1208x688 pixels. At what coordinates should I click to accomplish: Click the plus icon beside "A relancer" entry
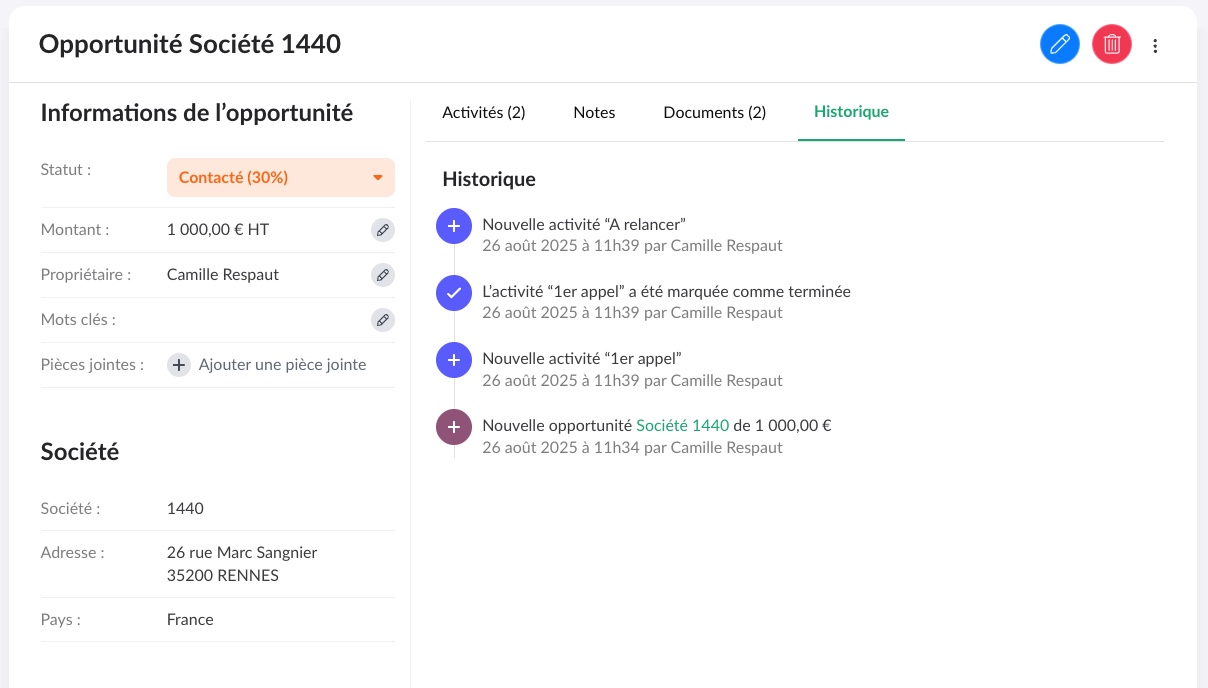point(453,226)
